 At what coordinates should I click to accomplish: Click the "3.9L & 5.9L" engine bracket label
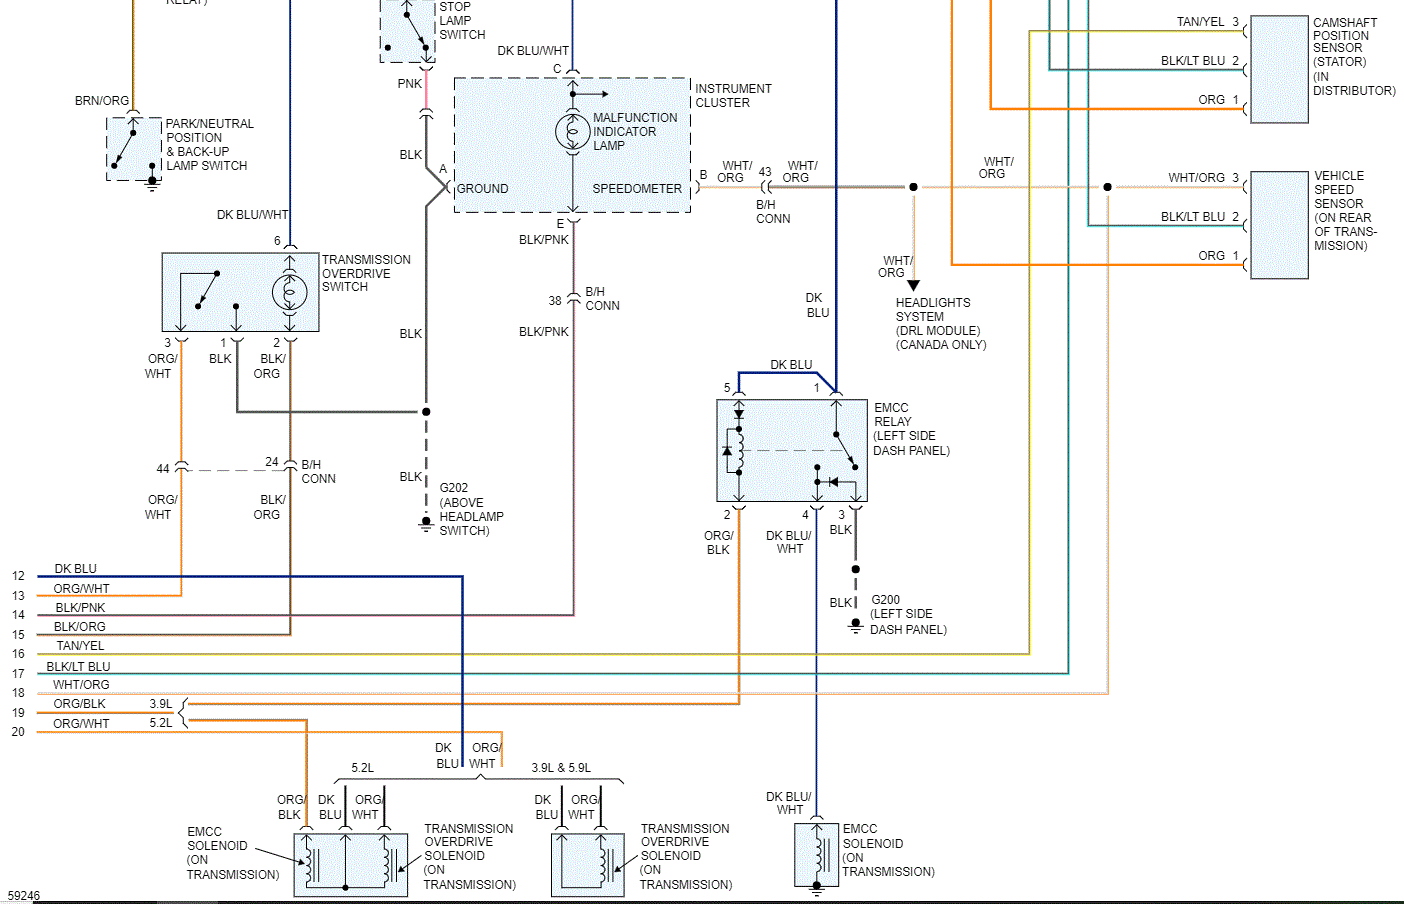click(x=561, y=768)
